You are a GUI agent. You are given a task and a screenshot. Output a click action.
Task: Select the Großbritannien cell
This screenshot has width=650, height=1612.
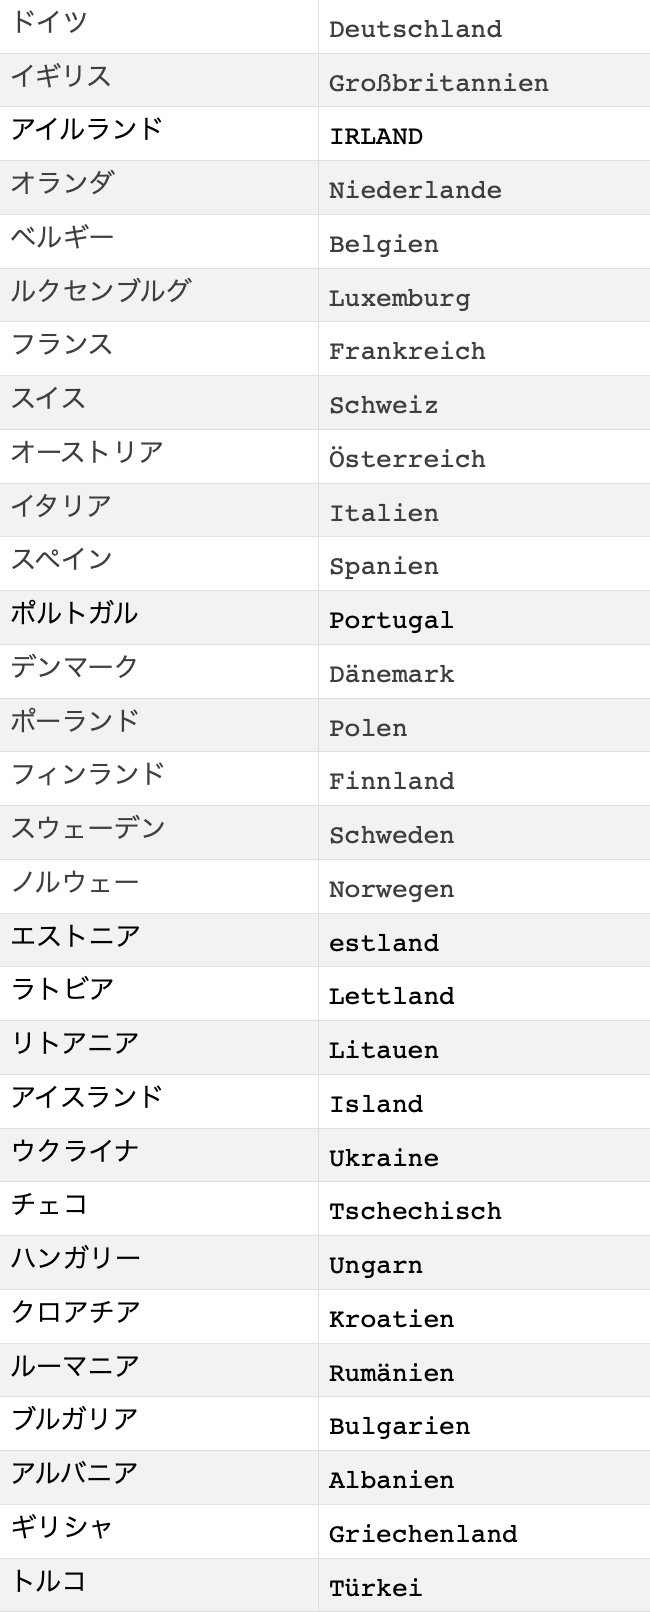coord(438,83)
